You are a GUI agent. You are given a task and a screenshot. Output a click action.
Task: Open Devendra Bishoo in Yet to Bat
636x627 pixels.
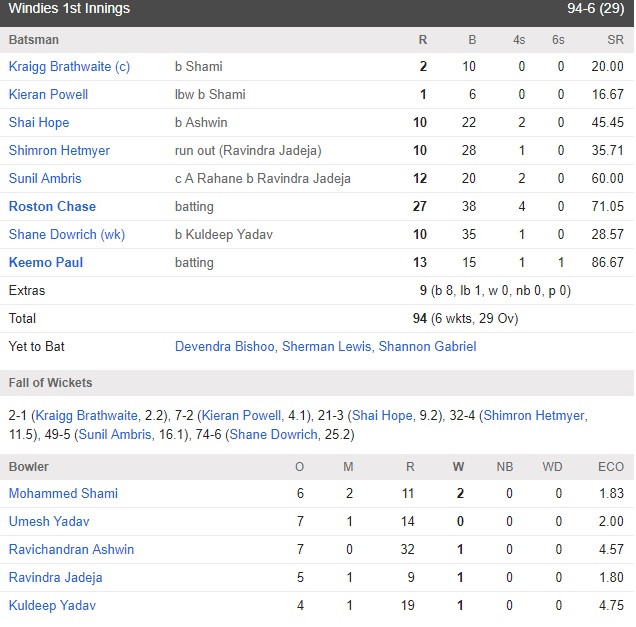225,346
